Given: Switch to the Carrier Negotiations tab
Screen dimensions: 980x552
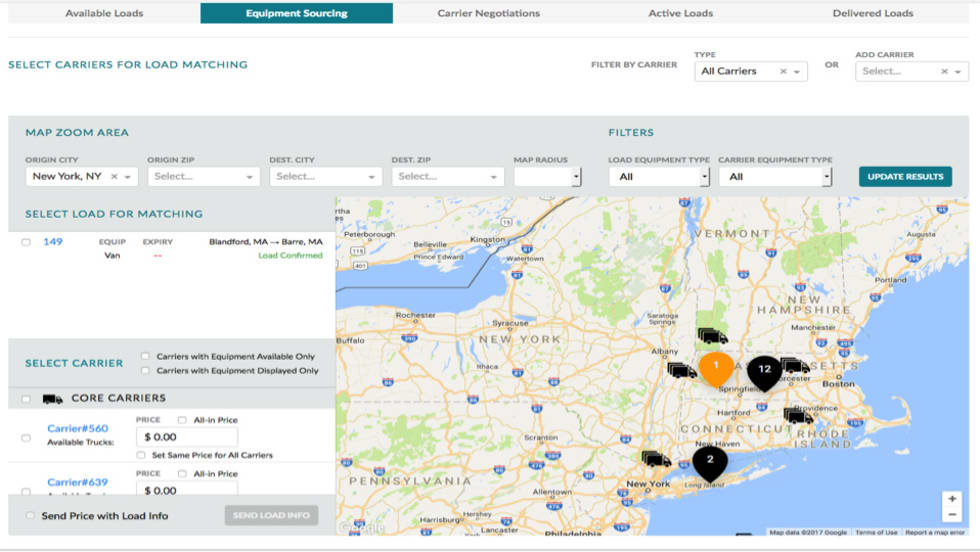Looking at the screenshot, I should [488, 13].
